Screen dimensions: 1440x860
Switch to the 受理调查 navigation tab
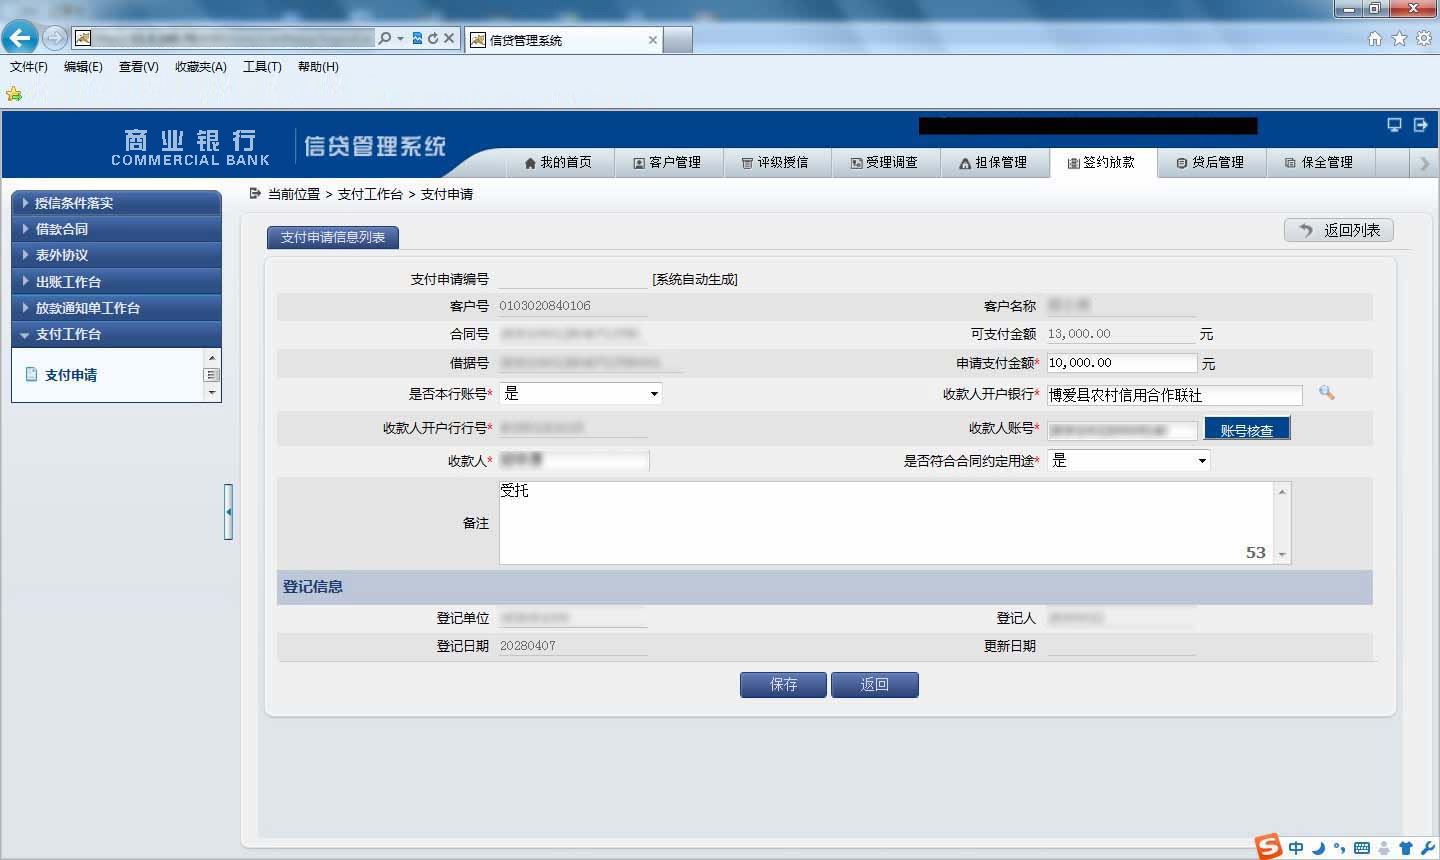(885, 162)
